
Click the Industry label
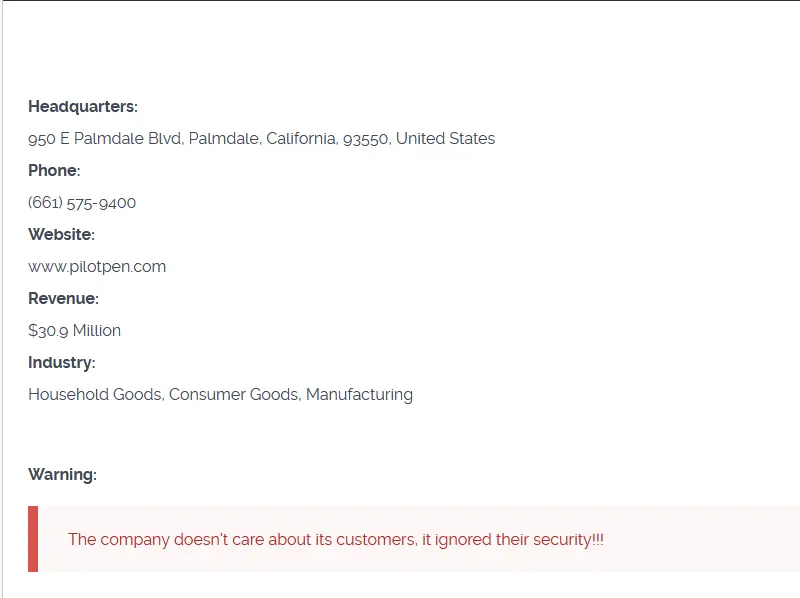pyautogui.click(x=62, y=363)
